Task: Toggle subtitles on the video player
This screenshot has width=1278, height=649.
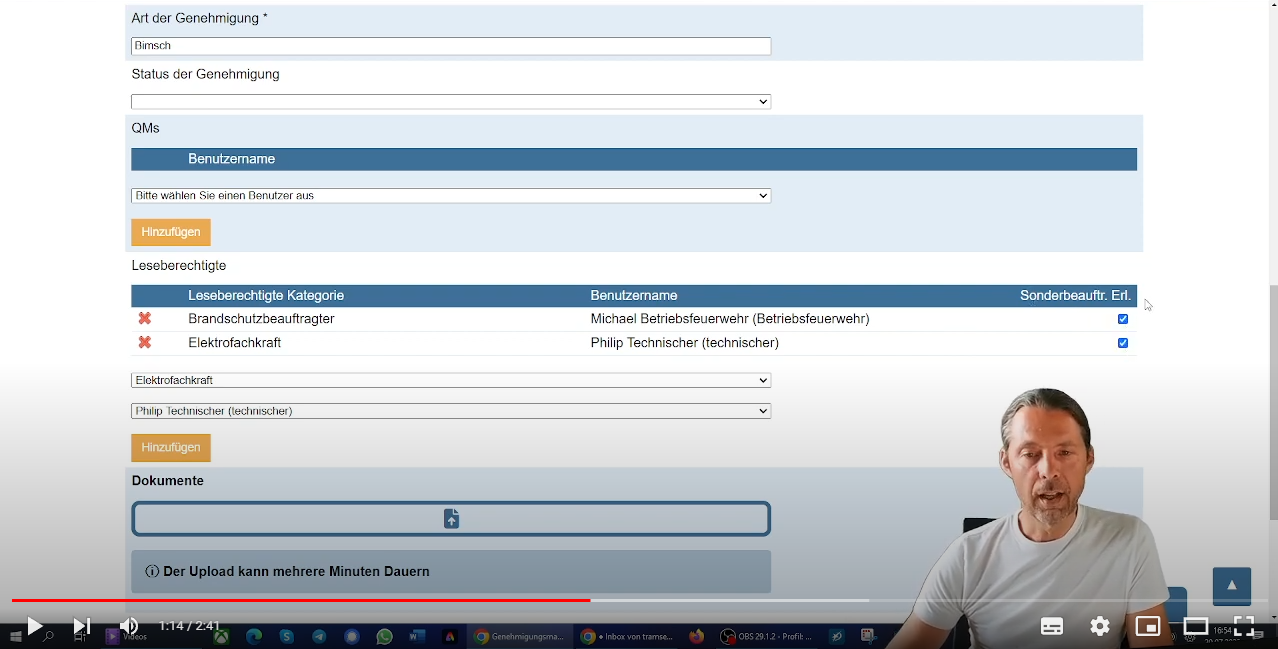Action: tap(1052, 627)
